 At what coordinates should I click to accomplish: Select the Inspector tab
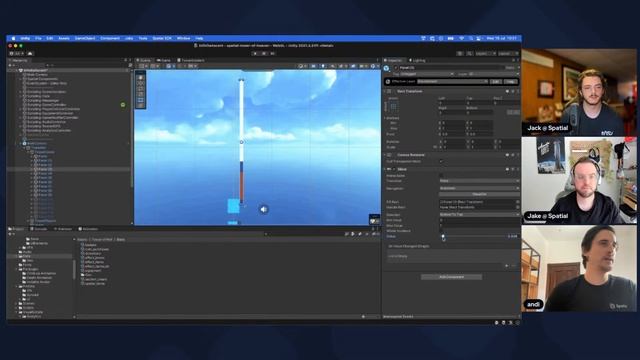(393, 60)
